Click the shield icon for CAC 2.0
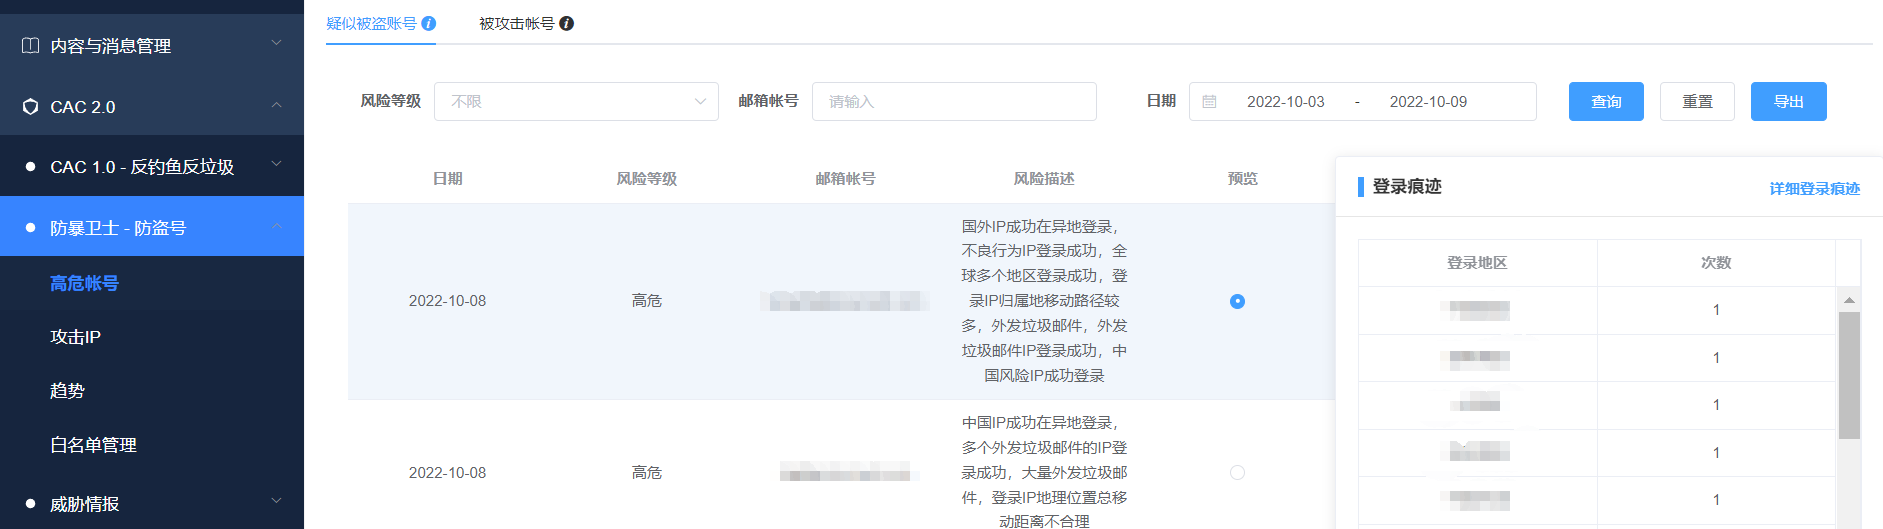The height and width of the screenshot is (529, 1883). click(30, 107)
